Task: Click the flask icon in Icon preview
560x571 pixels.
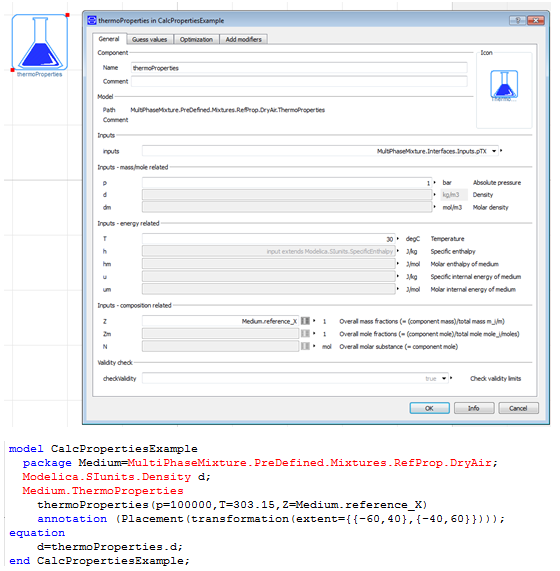Action: (504, 84)
